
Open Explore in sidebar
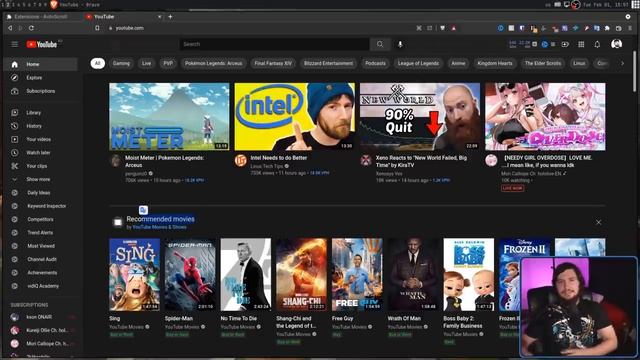[40, 78]
